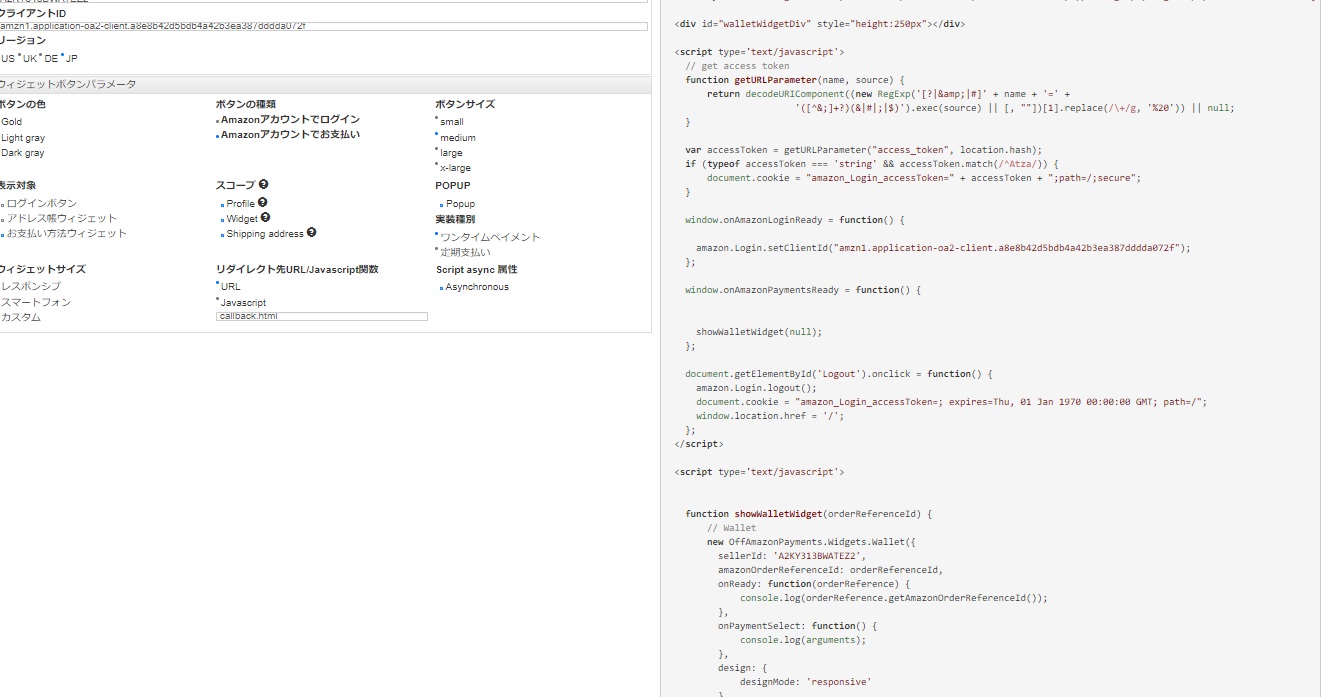1335x697 pixels.
Task: Click the "amazon.Login.logout();" code line
Action: coord(756,387)
